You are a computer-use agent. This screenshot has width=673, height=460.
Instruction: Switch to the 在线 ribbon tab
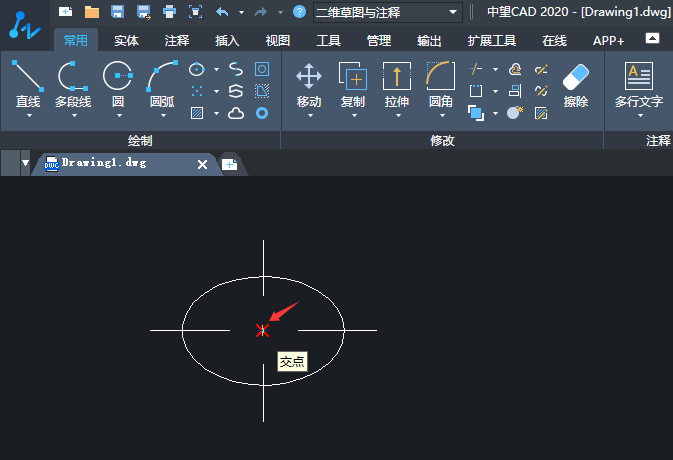pos(555,40)
